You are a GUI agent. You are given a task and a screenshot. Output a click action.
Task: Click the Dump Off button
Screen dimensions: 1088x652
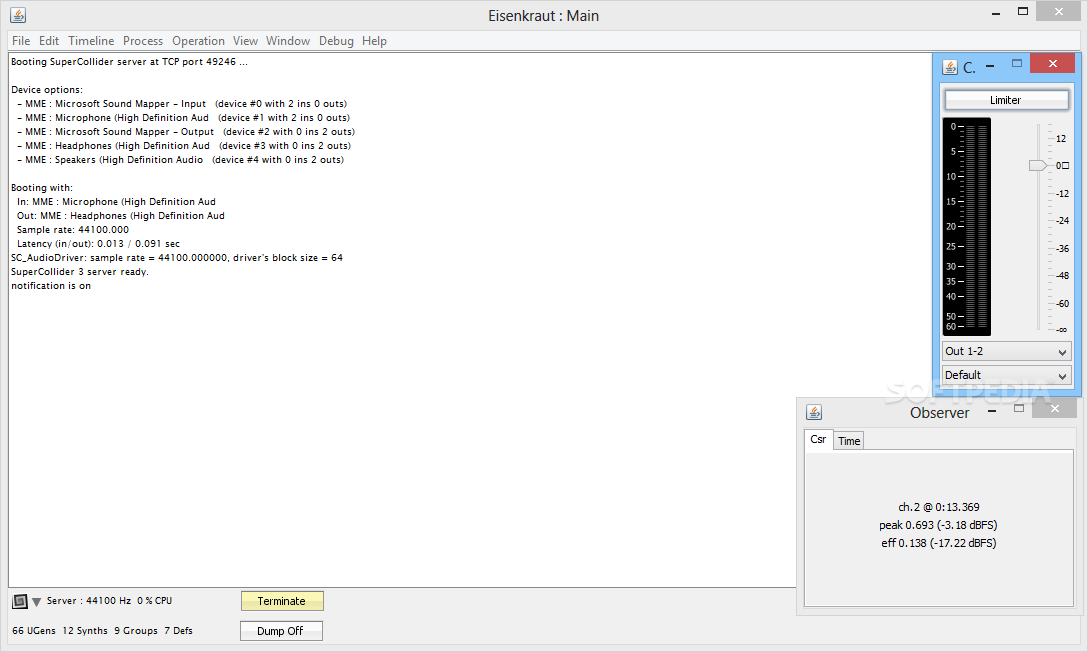click(x=280, y=631)
